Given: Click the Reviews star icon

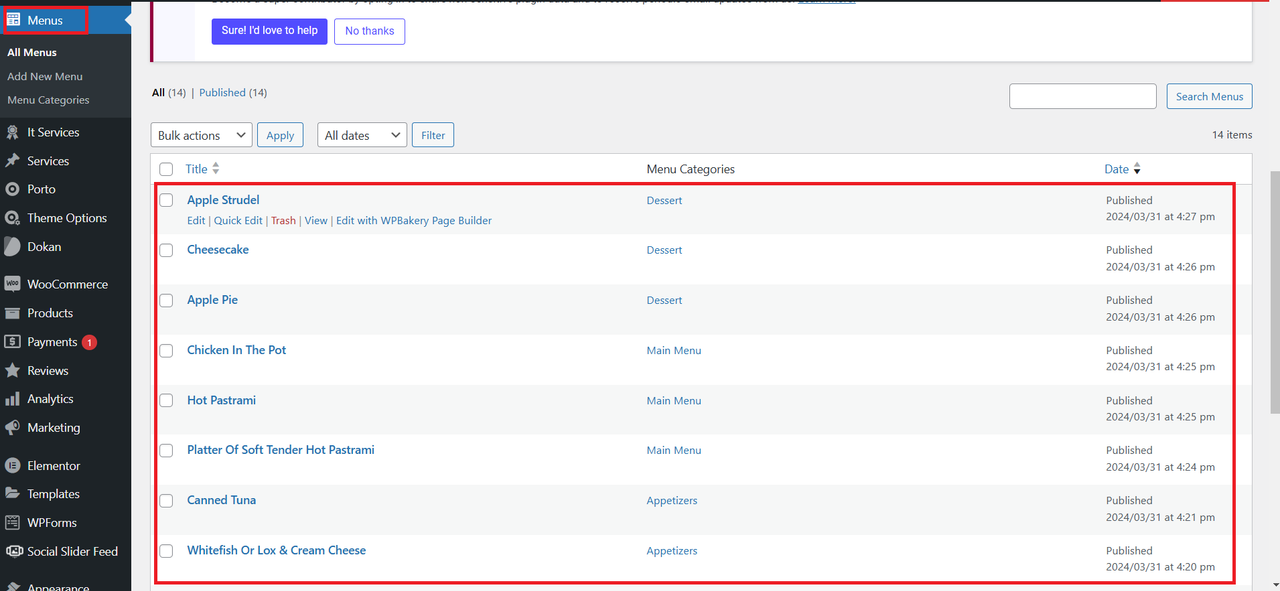Looking at the screenshot, I should tap(13, 370).
